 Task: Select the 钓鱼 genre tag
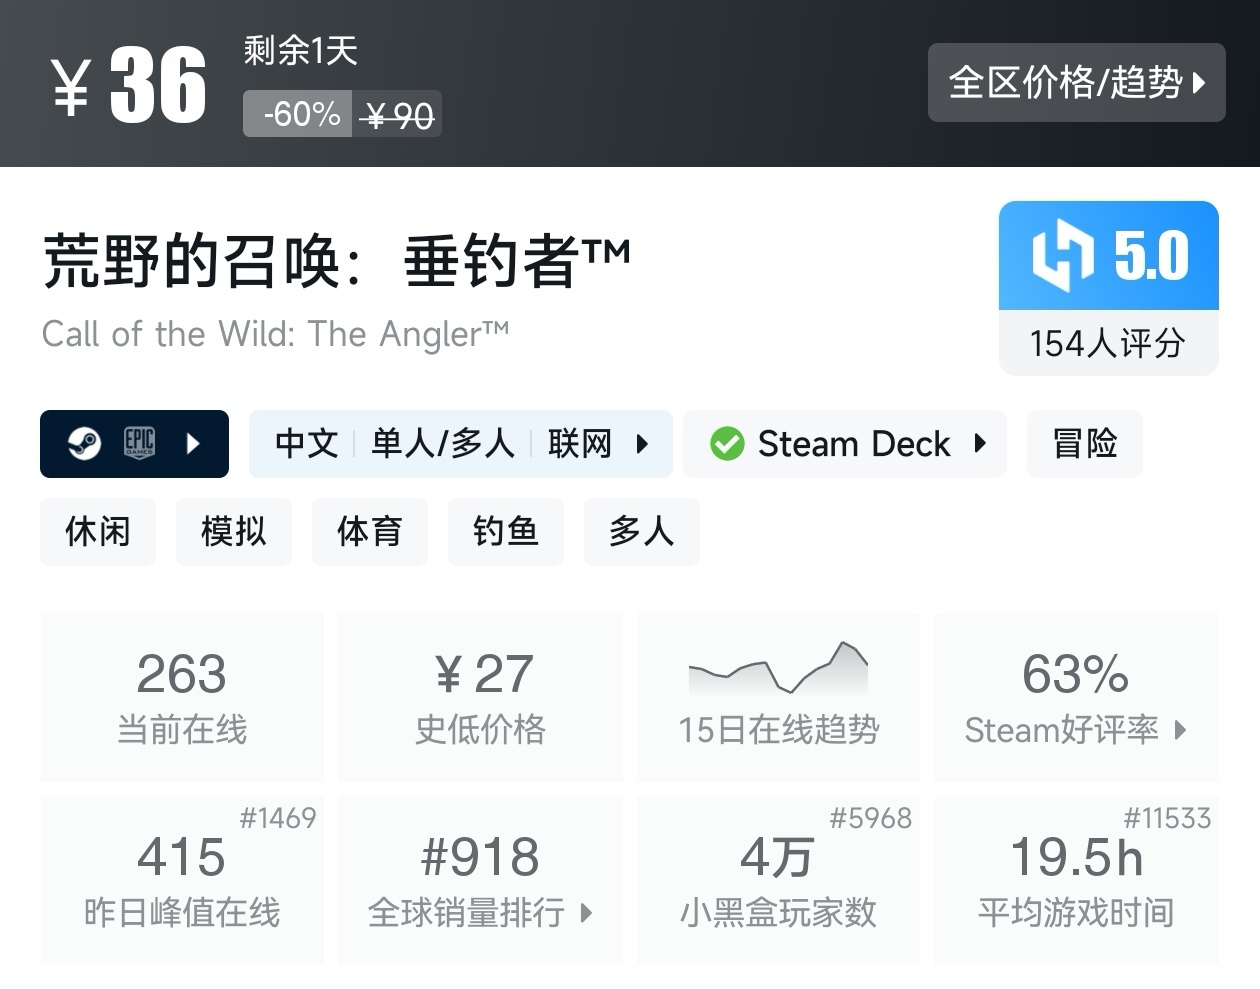point(506,531)
